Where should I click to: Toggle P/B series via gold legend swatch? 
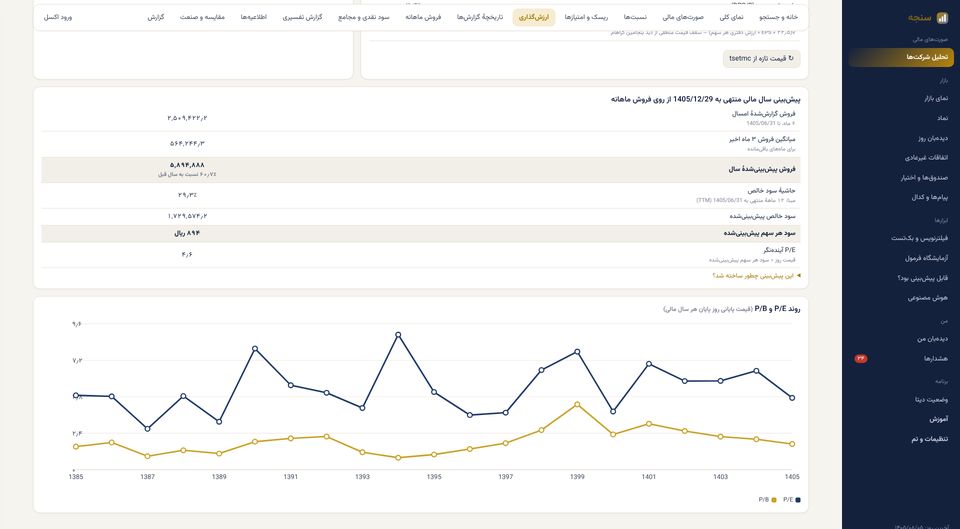(774, 500)
